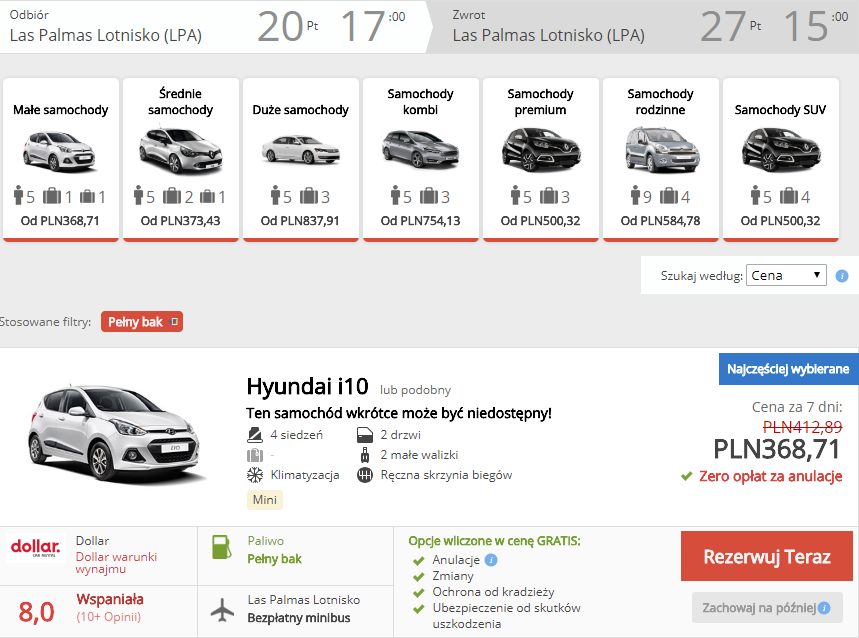
Task: Click the Najczęściej wybierane badge
Action: click(x=788, y=369)
